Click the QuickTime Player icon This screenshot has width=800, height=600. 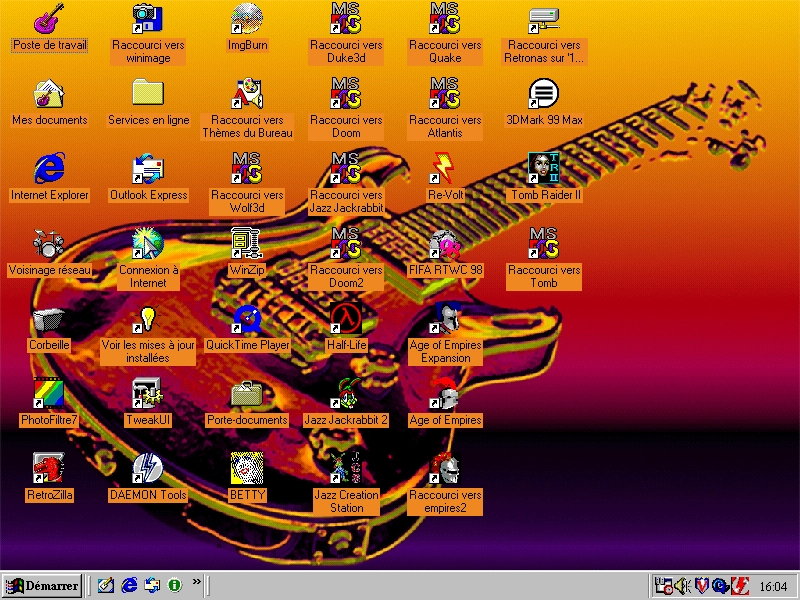point(247,318)
